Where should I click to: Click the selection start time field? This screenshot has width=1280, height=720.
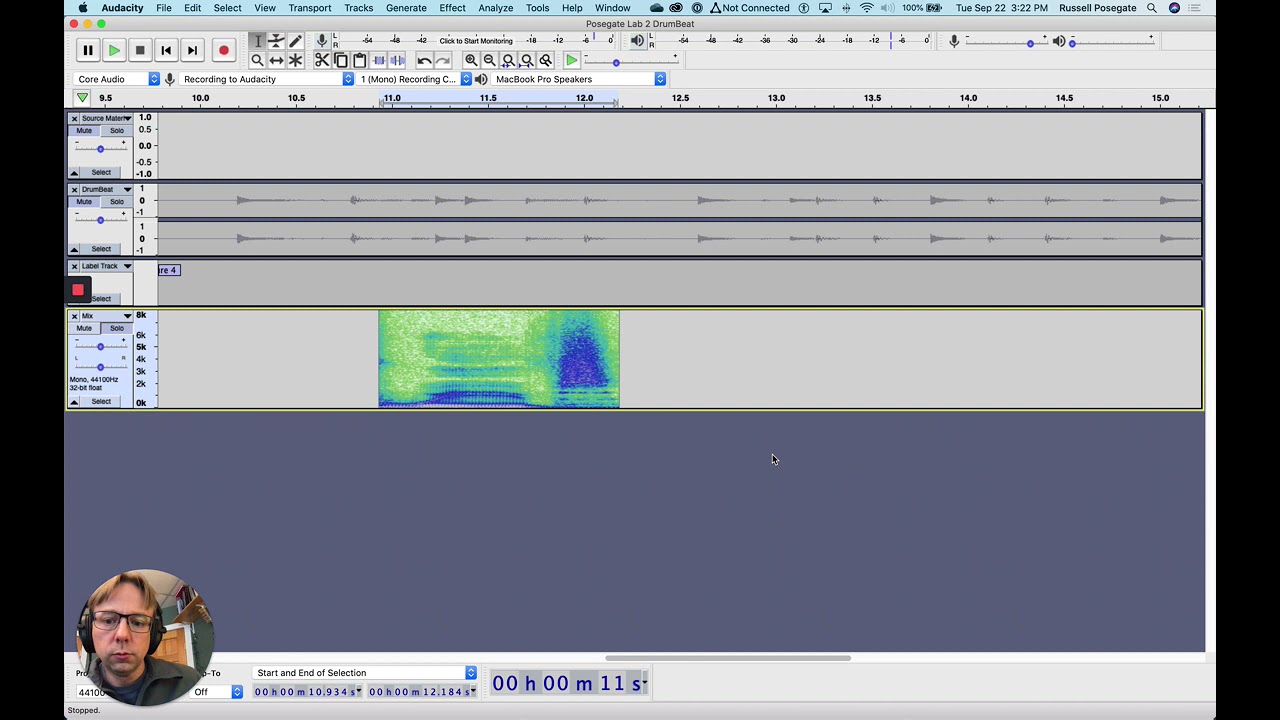[306, 691]
